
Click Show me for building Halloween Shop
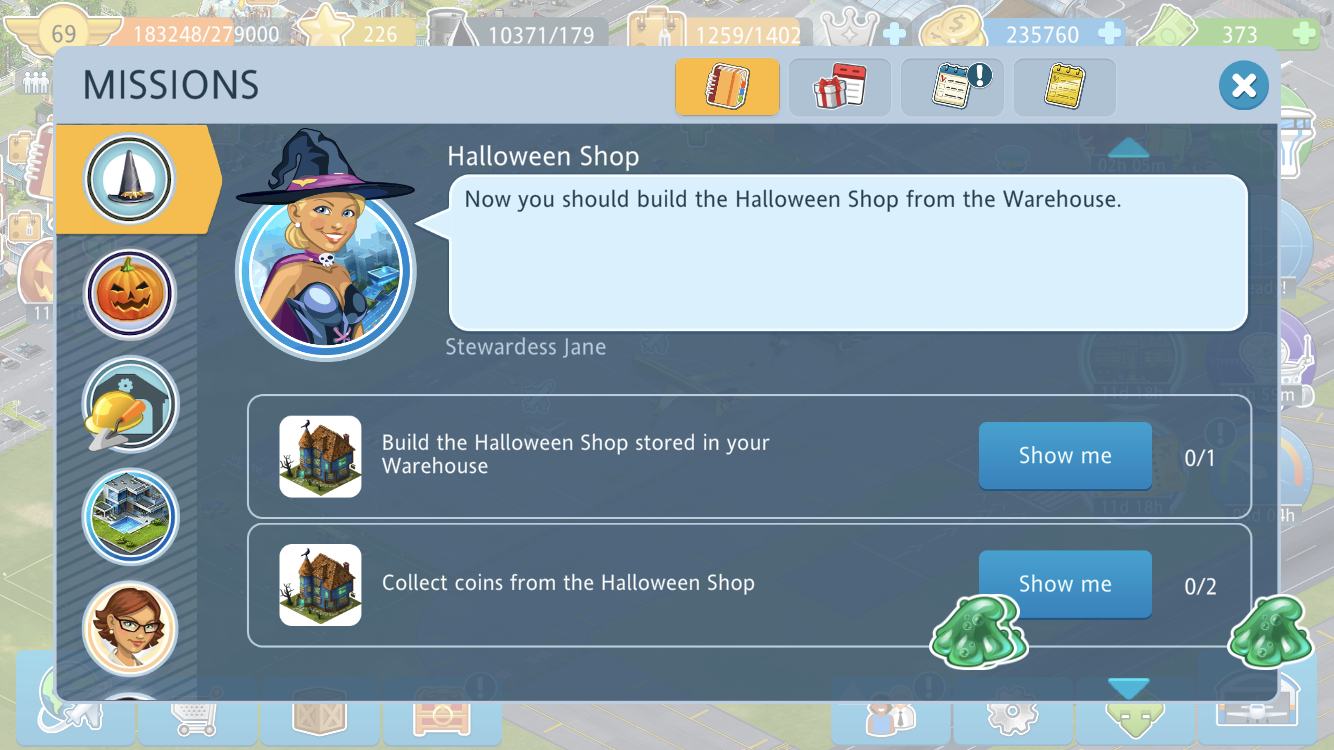[1065, 456]
